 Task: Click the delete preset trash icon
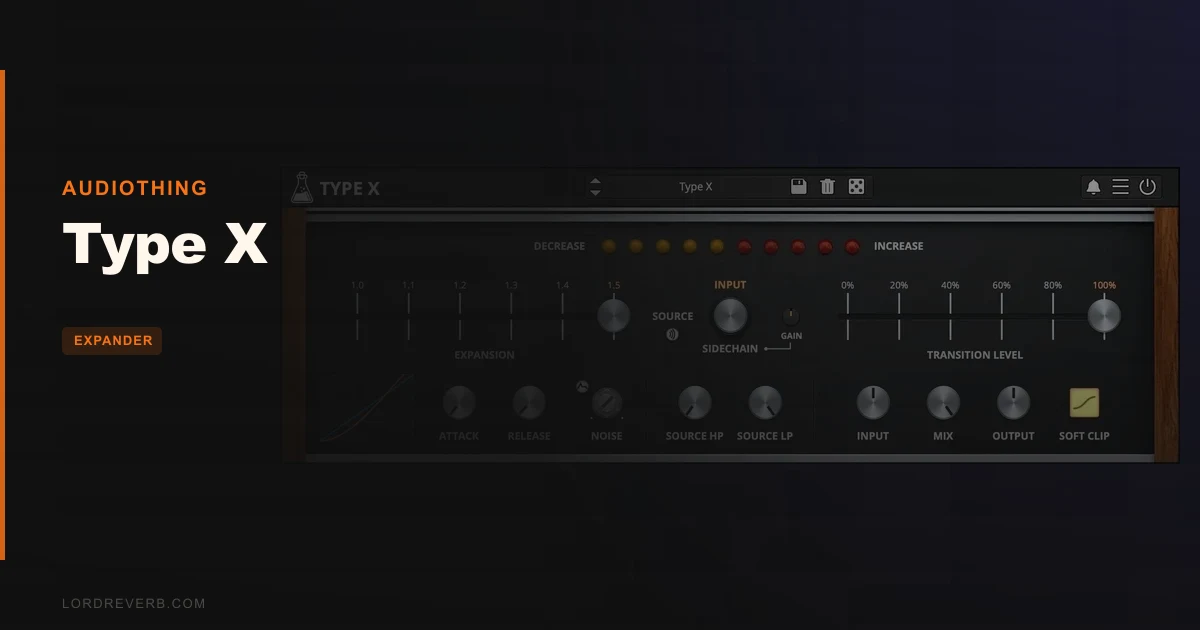pyautogui.click(x=827, y=186)
